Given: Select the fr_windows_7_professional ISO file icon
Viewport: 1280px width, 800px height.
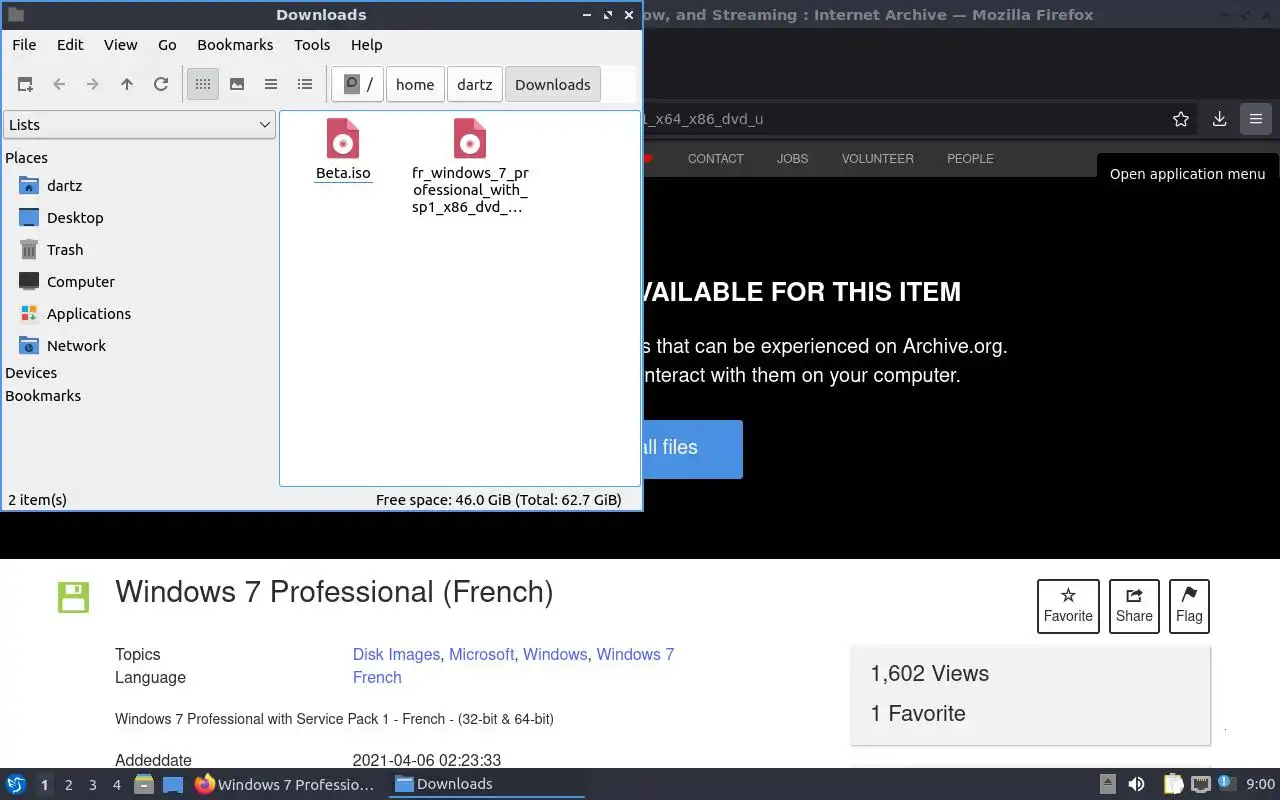Looking at the screenshot, I should 470,140.
